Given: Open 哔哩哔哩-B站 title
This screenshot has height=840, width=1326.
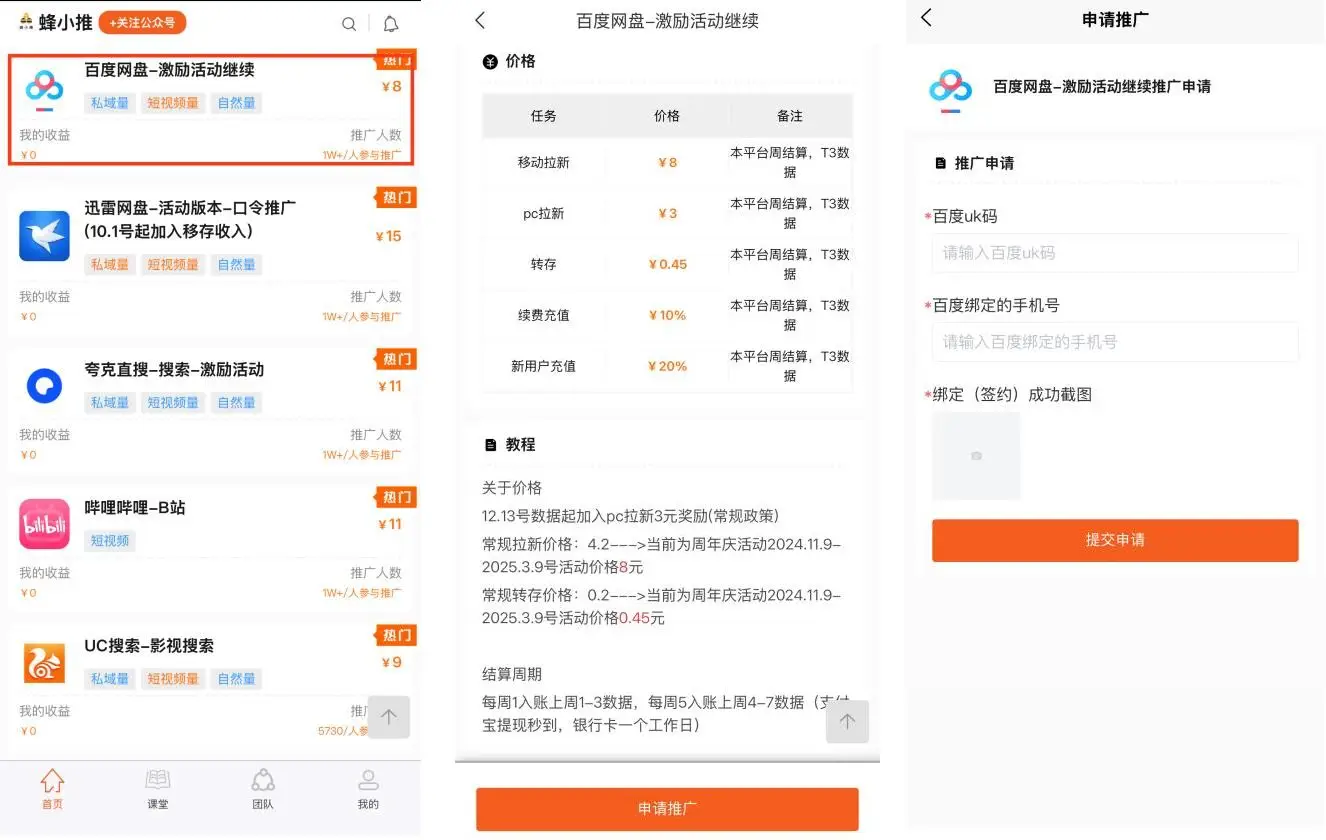Looking at the screenshot, I should pyautogui.click(x=135, y=508).
